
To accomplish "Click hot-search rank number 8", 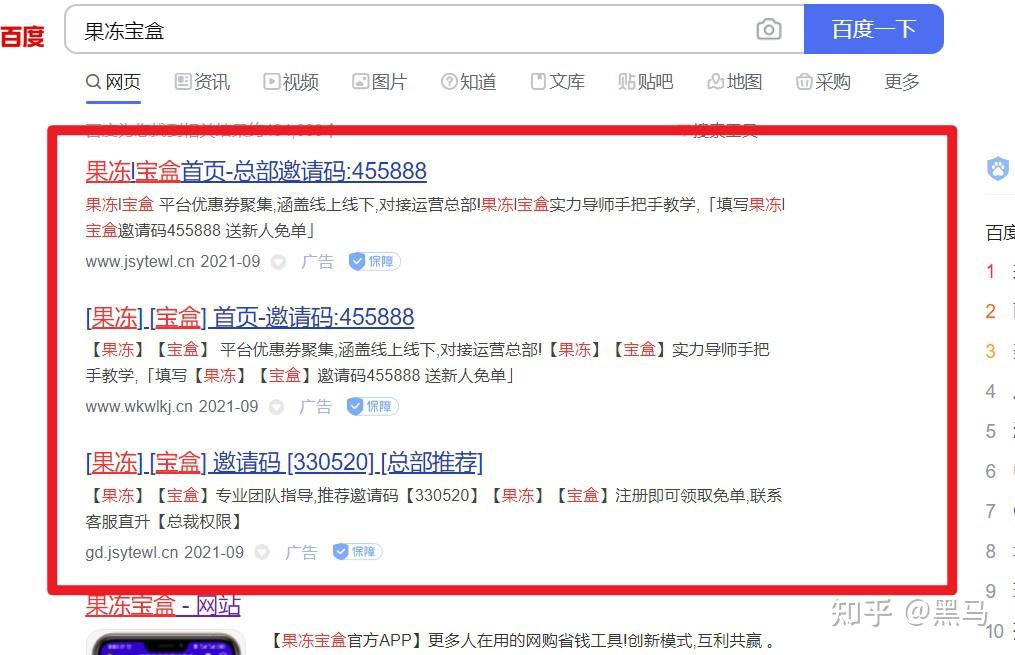I will click(x=990, y=551).
